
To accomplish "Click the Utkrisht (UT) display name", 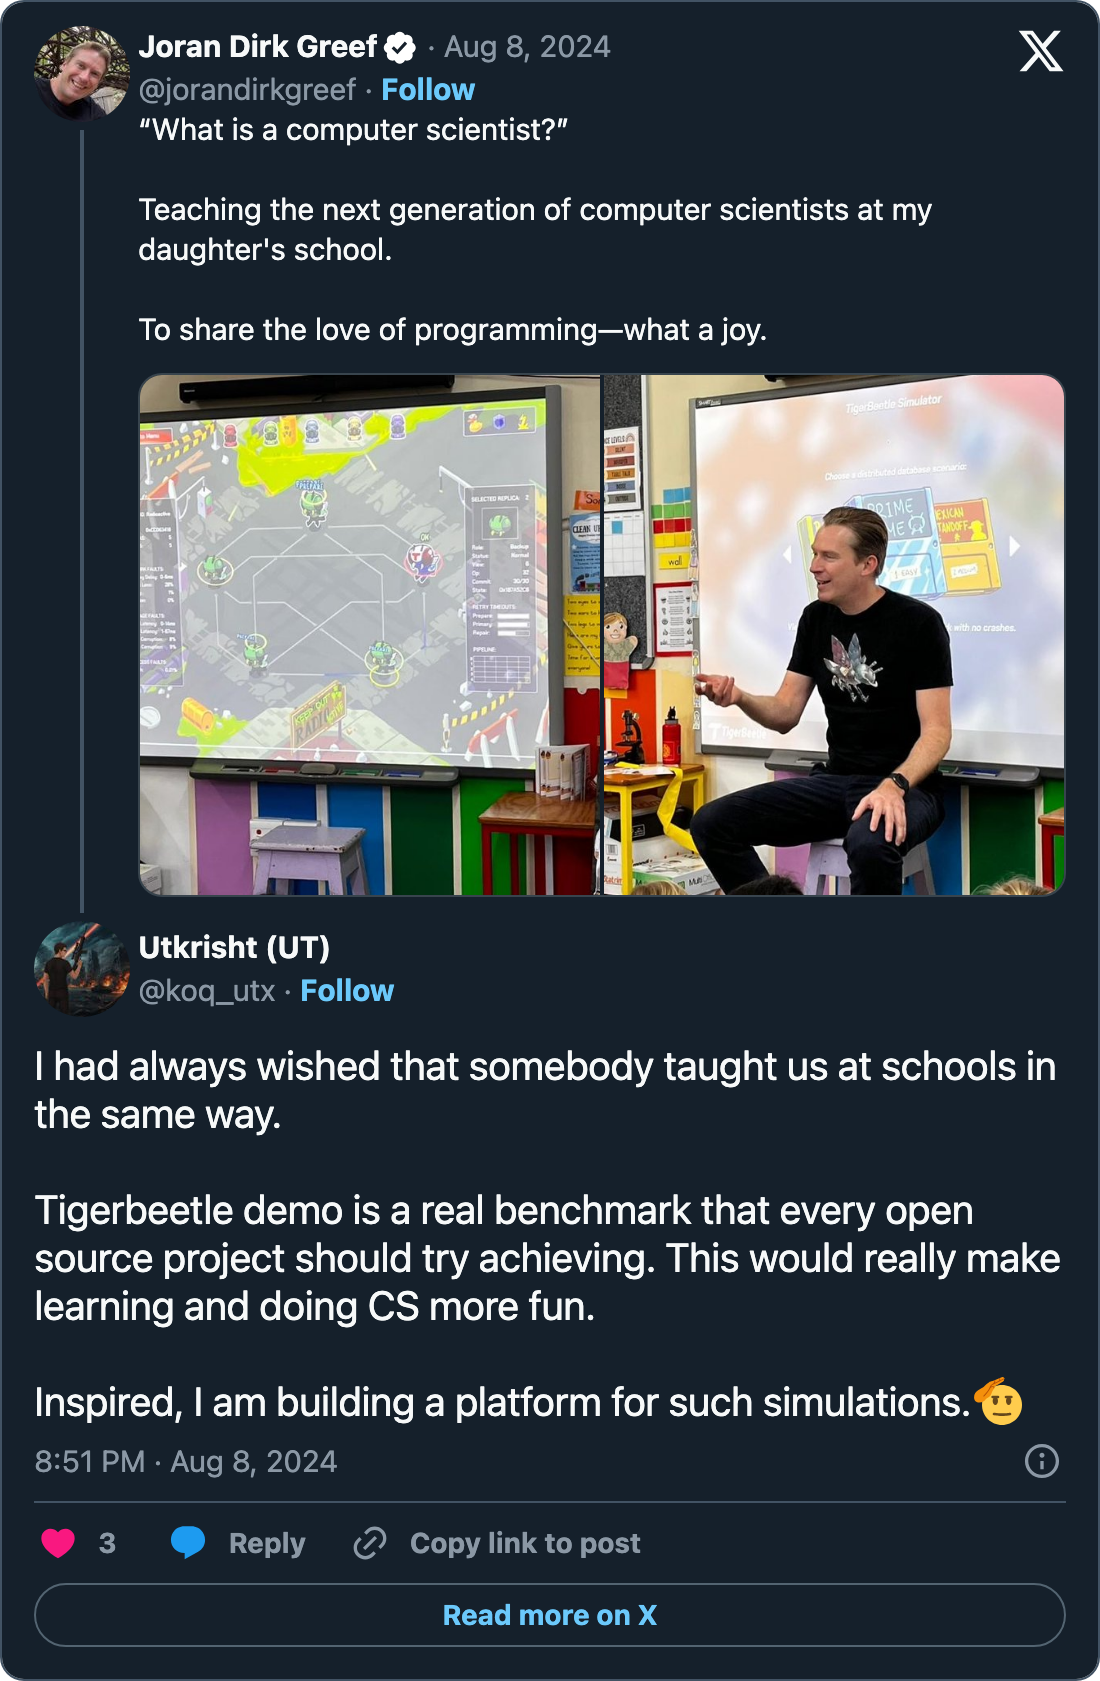I will coord(234,947).
